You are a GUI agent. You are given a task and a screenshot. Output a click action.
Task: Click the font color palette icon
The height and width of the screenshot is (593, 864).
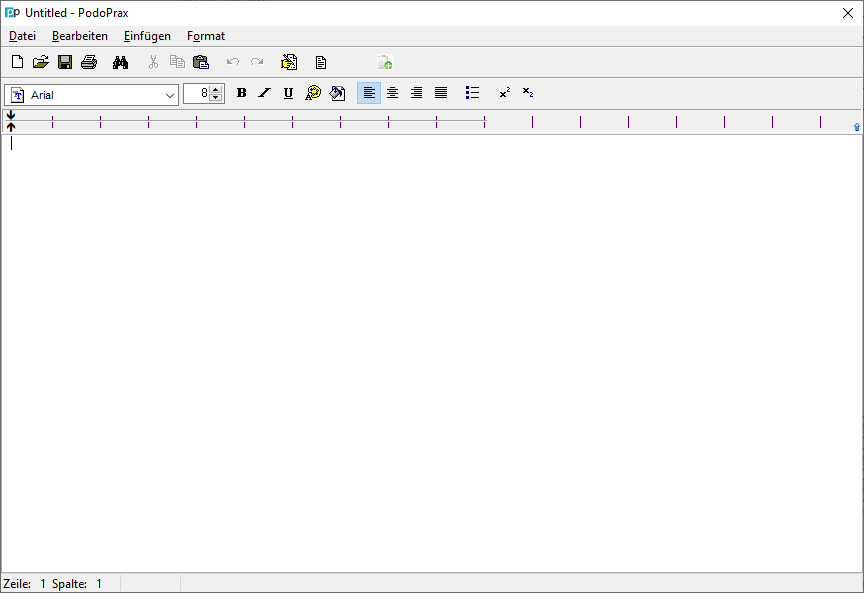point(313,93)
